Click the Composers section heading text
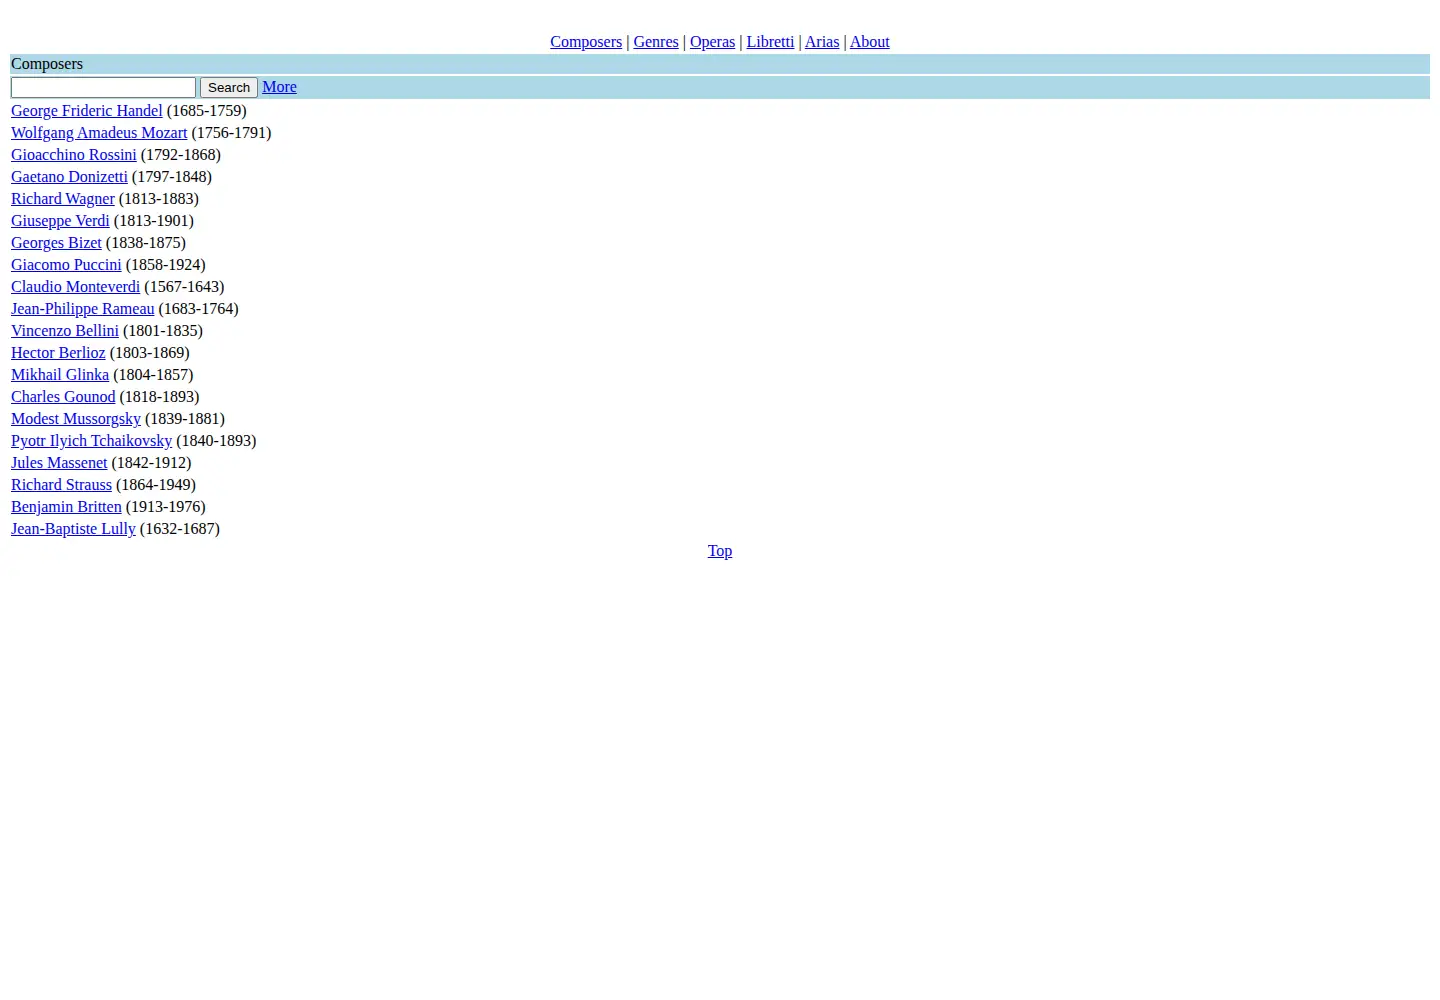Screen dimensions: 1440x1000 pyautogui.click(x=47, y=64)
